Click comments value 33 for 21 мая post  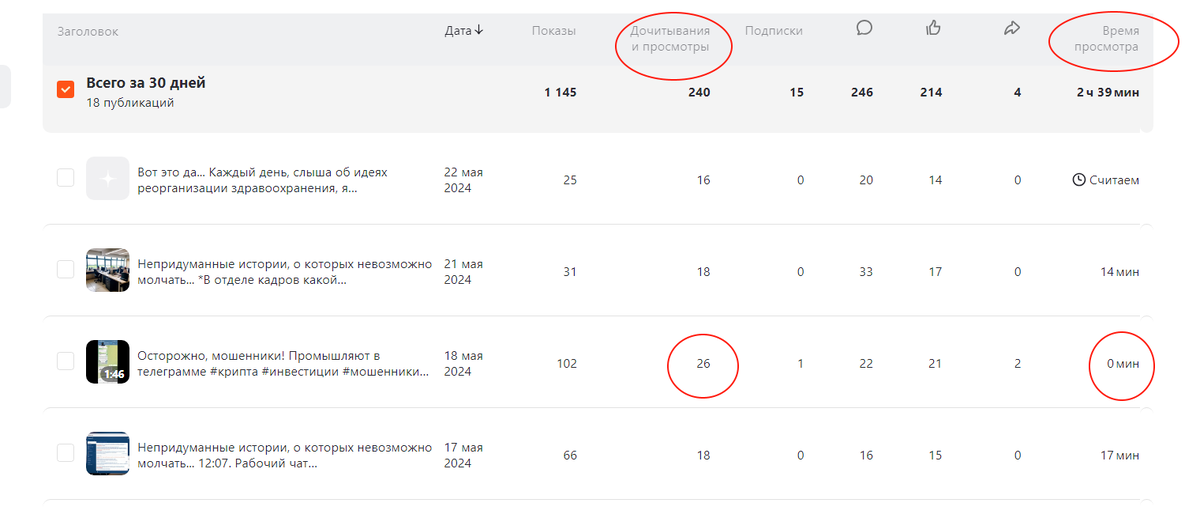pos(866,272)
